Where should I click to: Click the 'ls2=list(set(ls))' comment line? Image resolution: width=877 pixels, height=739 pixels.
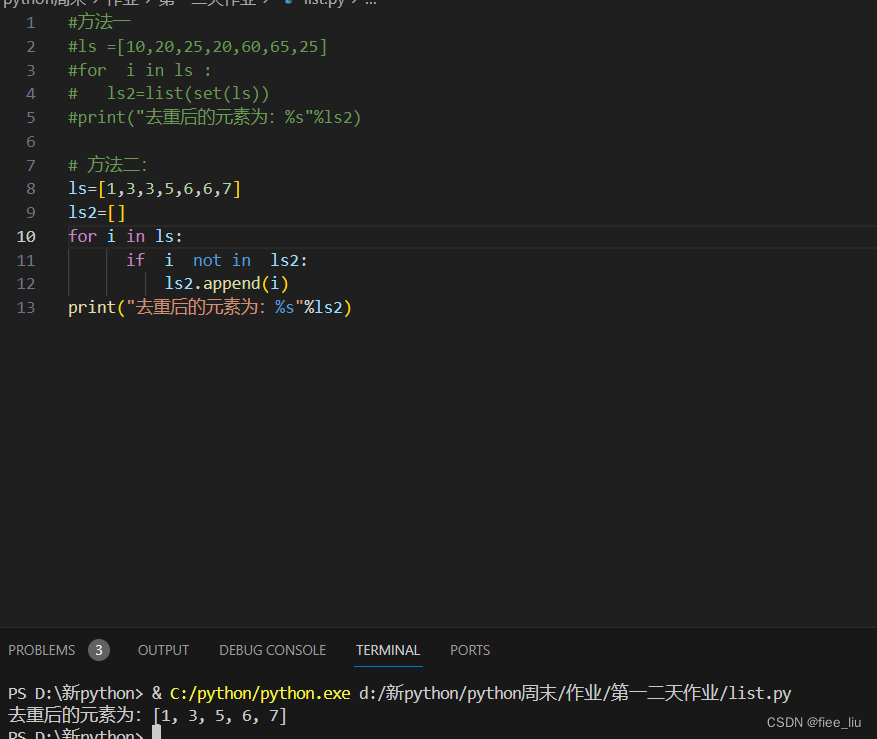(x=188, y=93)
